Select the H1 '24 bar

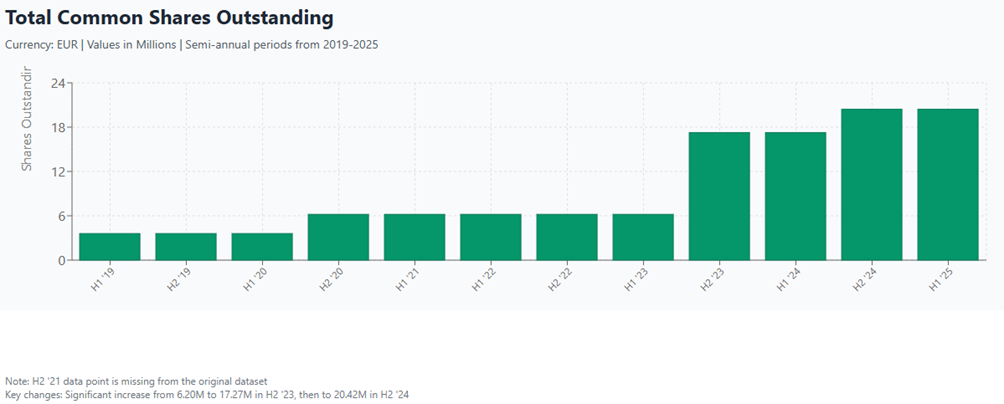(x=795, y=196)
